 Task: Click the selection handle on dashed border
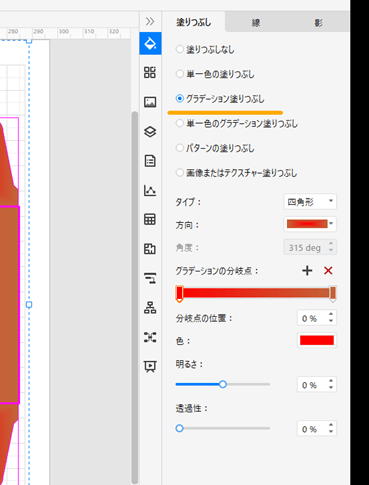pyautogui.click(x=29, y=304)
